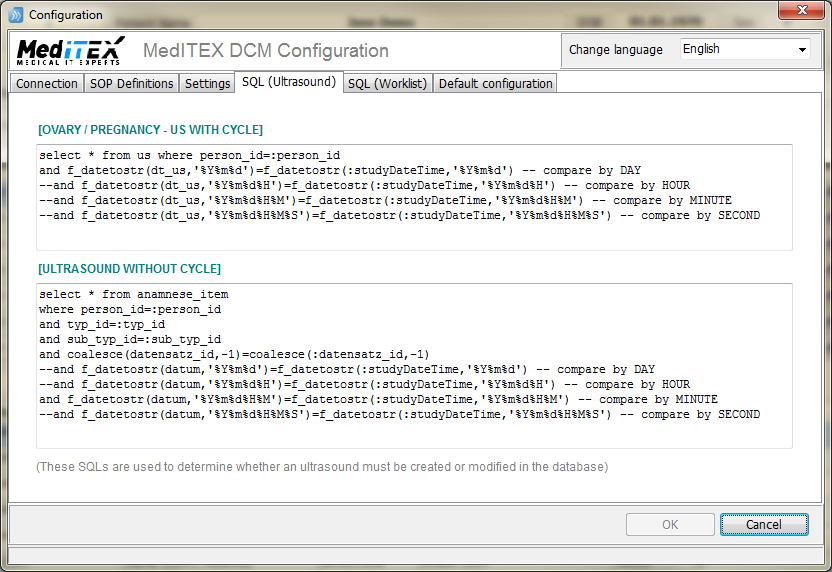Screen dimensions: 832x572
Task: Click the Configuration window title icon
Action: [16, 14]
